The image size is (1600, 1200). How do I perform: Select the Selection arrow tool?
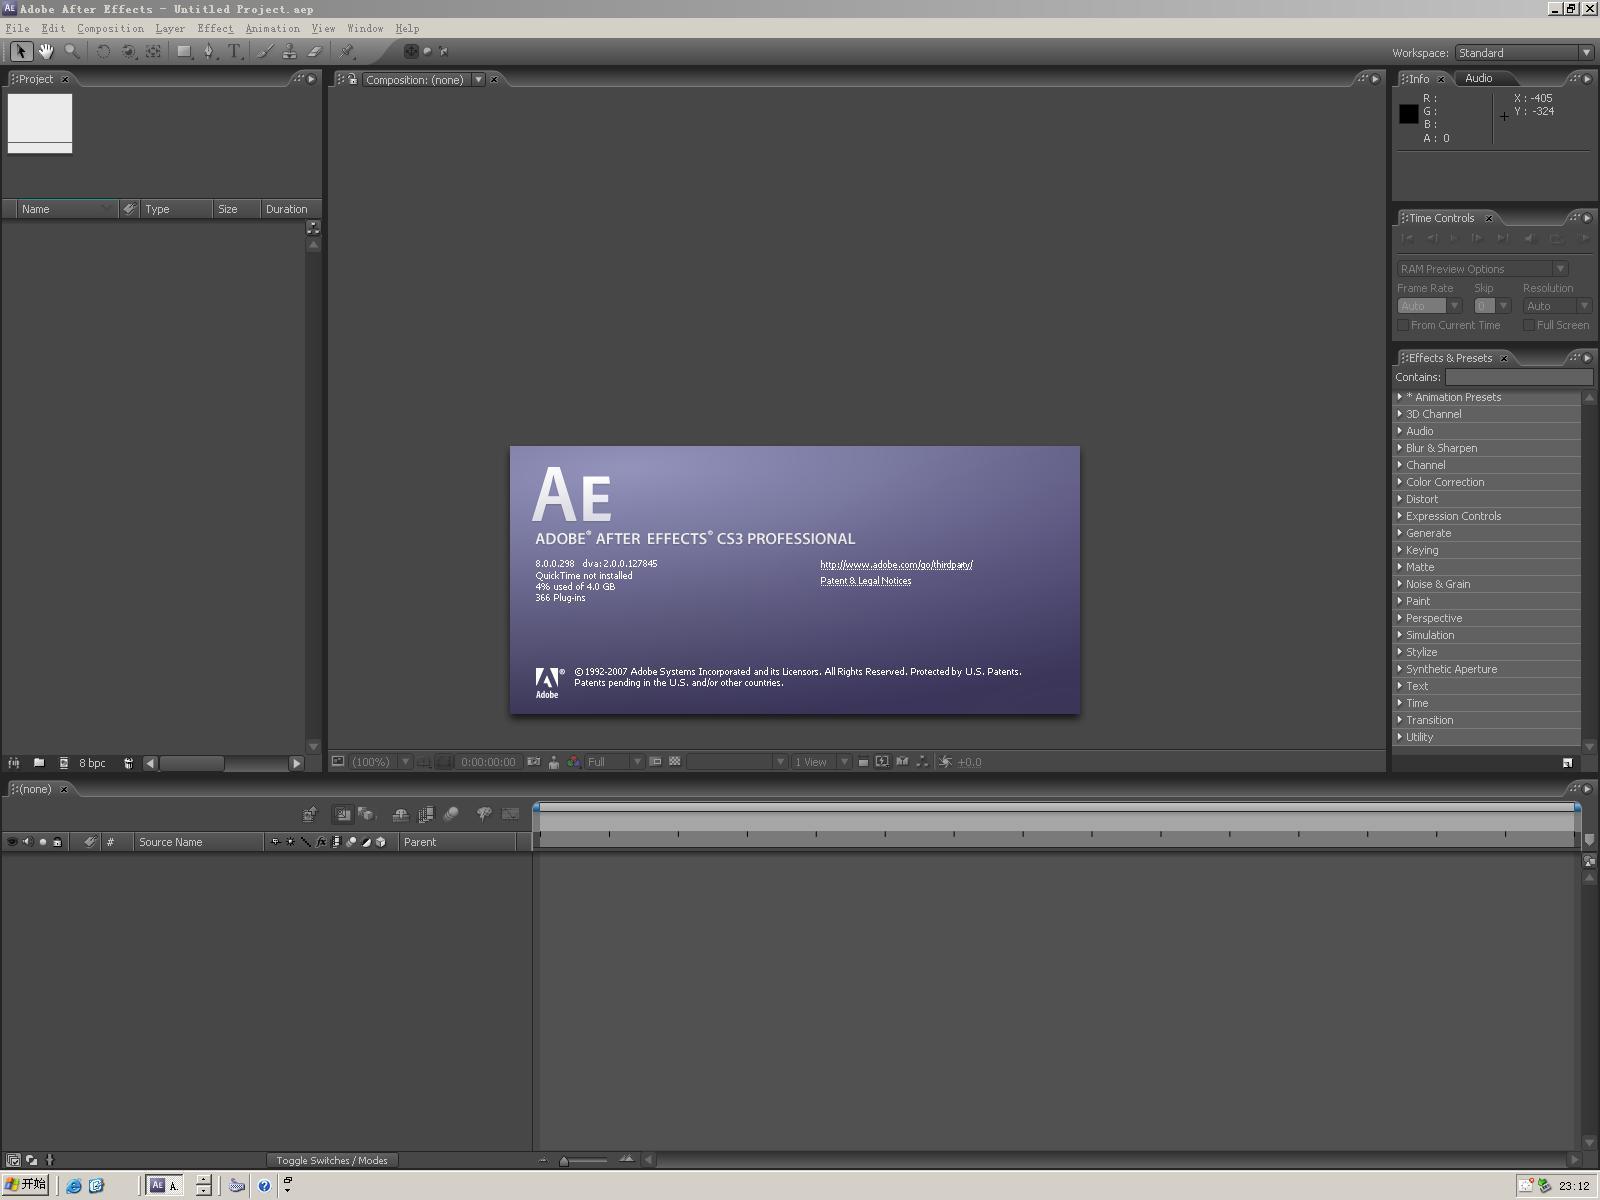pyautogui.click(x=20, y=51)
